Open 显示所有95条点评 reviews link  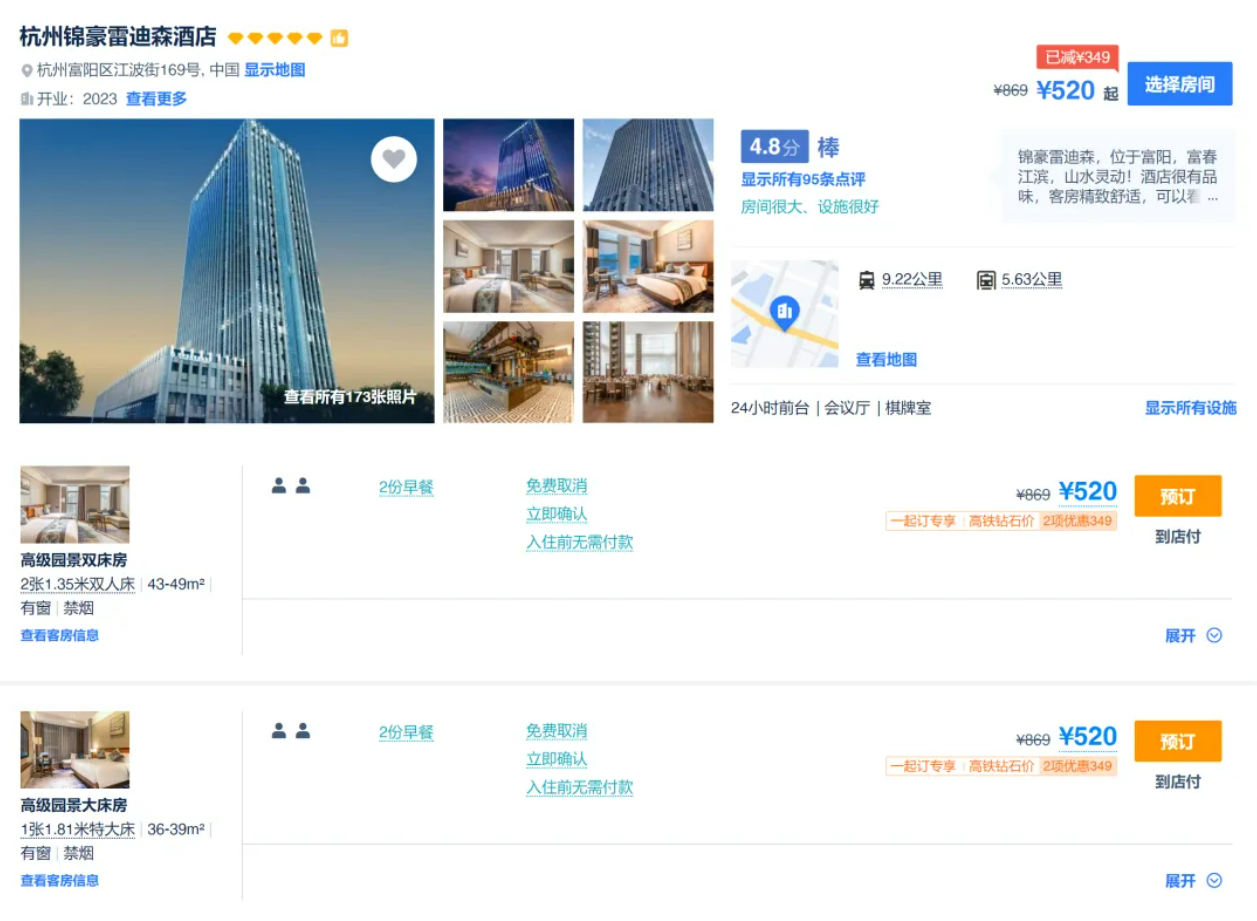click(x=802, y=180)
